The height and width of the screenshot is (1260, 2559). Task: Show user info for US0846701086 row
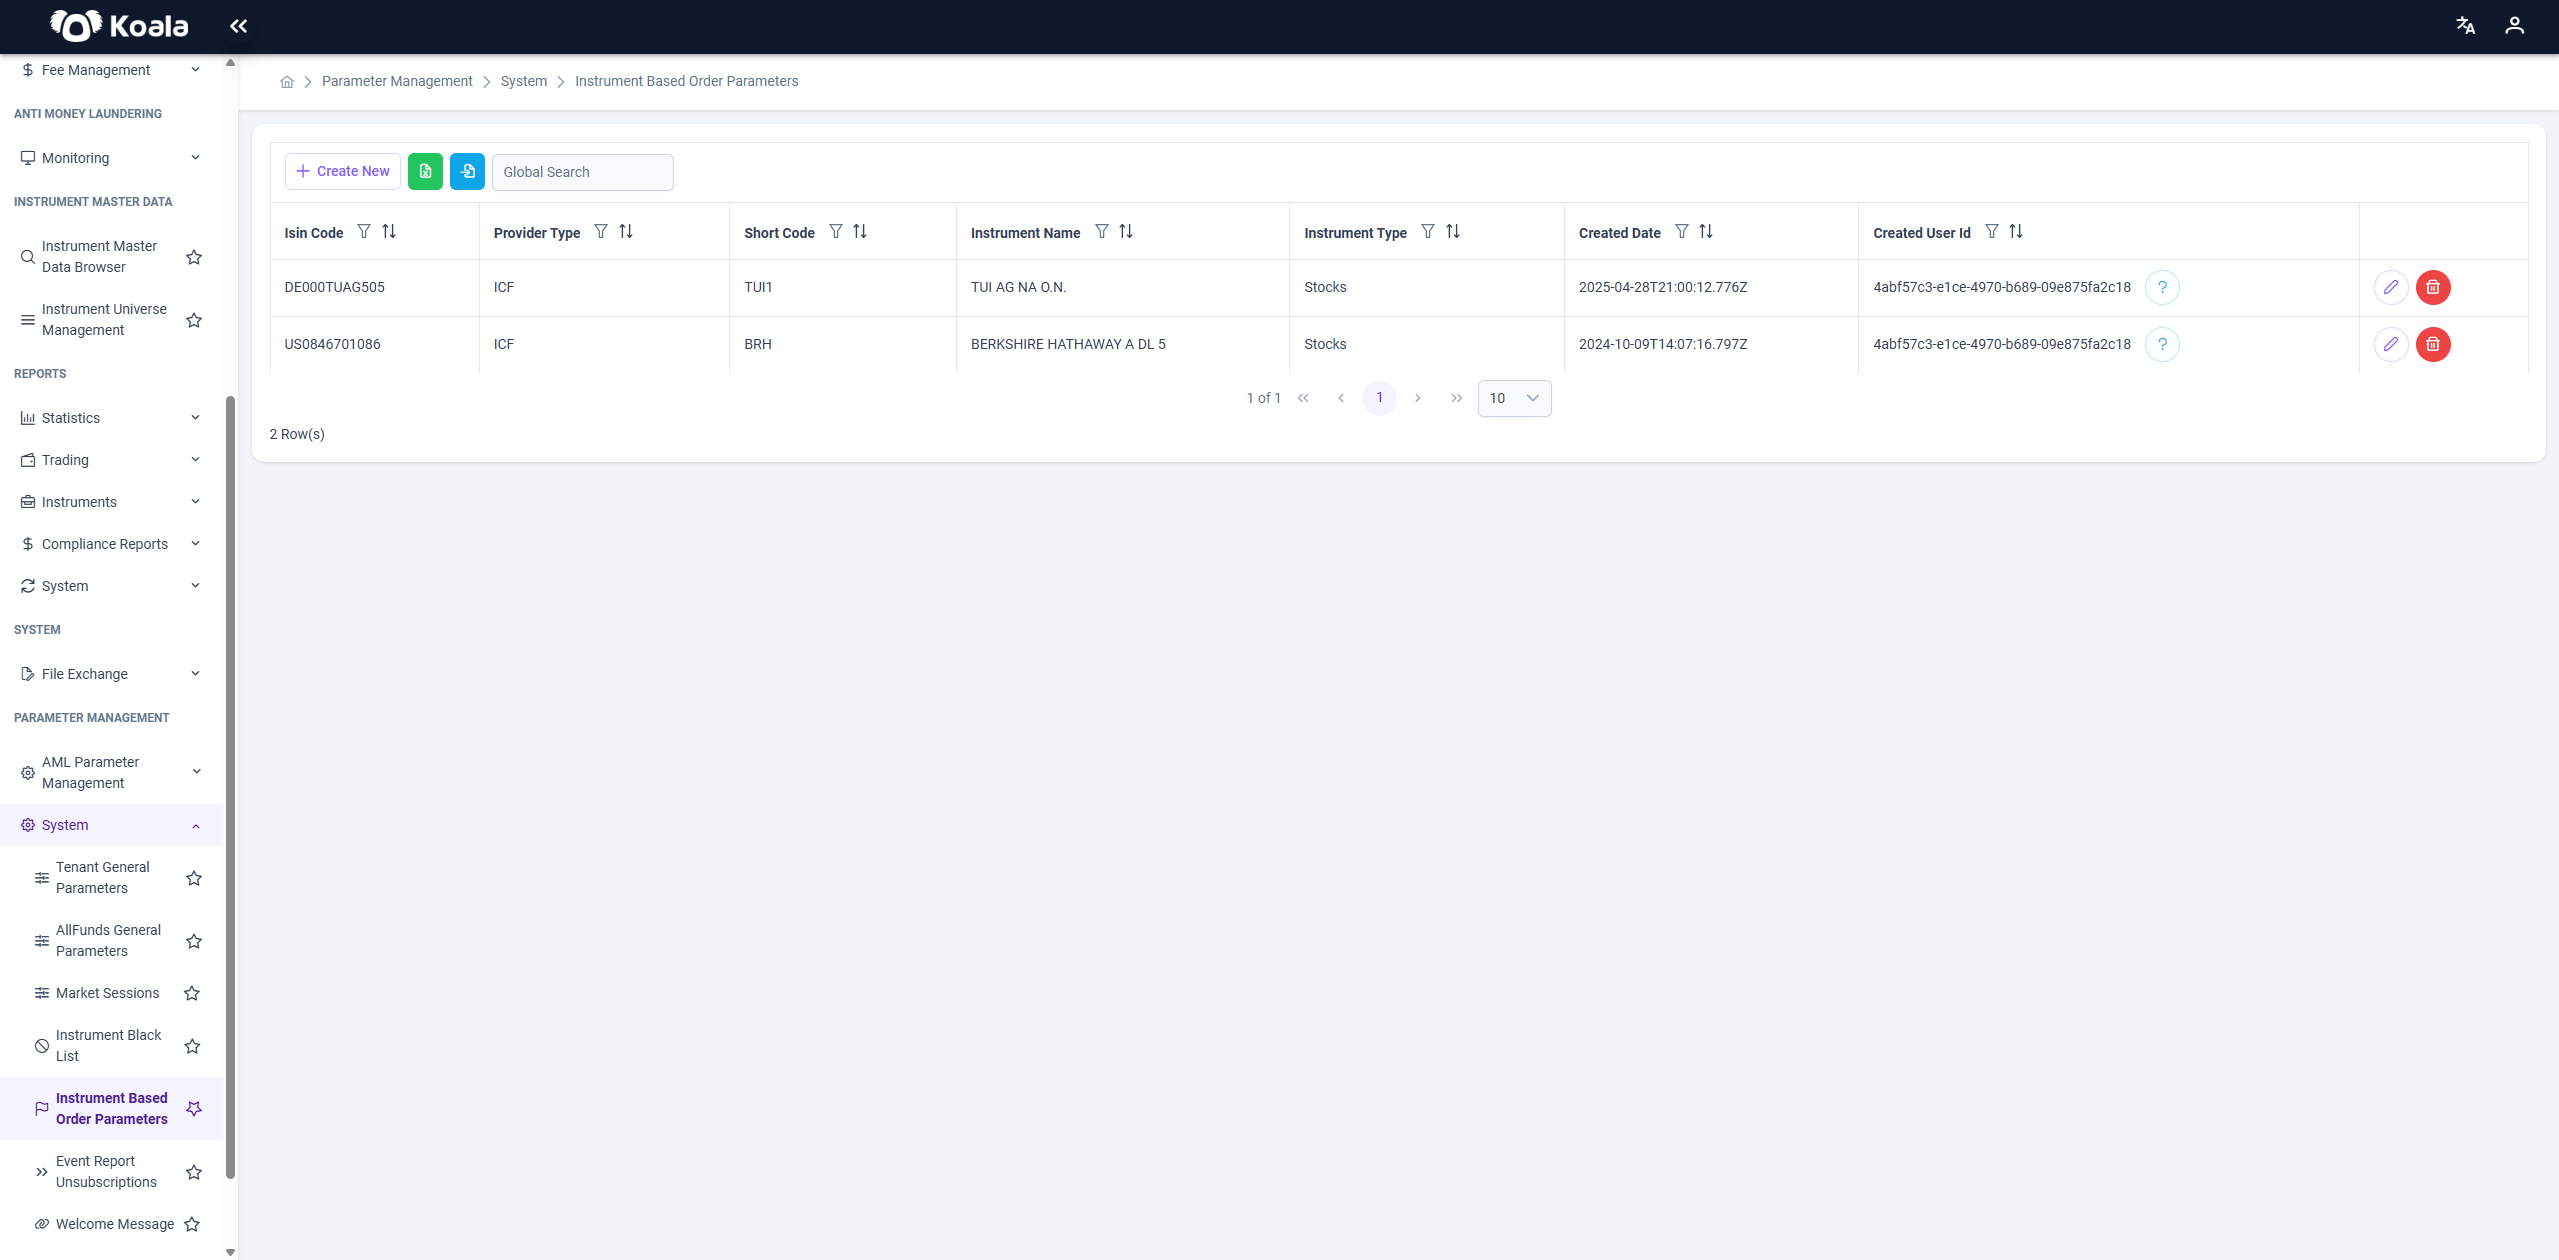(2162, 345)
